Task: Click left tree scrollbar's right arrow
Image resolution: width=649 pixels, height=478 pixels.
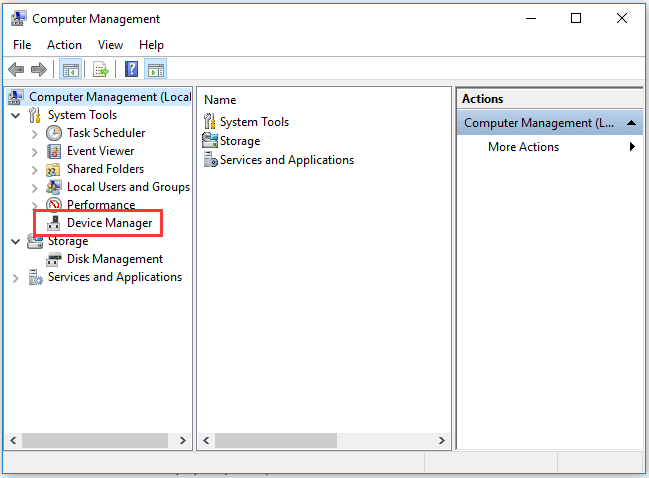Action: 183,440
